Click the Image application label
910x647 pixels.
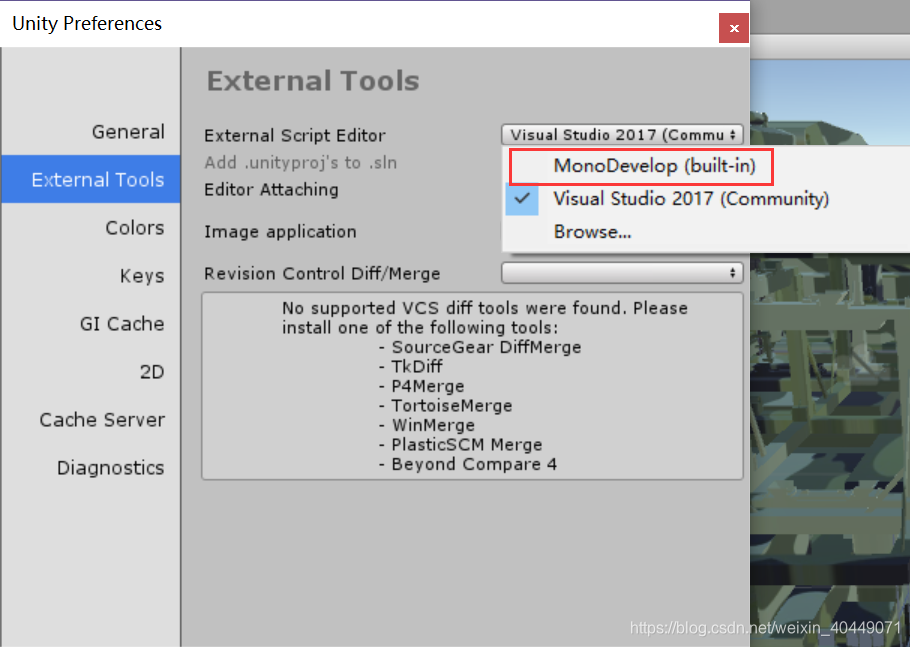(x=280, y=232)
